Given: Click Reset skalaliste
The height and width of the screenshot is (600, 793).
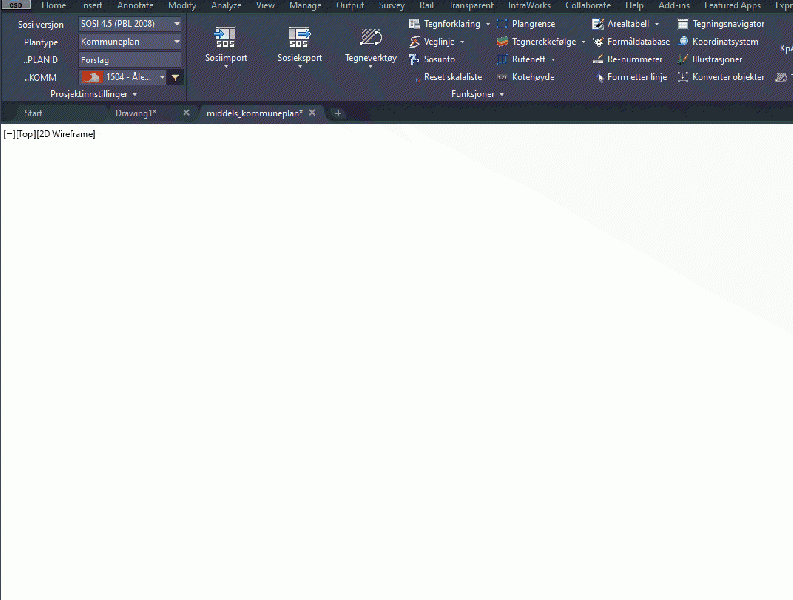Looking at the screenshot, I should click(x=453, y=77).
